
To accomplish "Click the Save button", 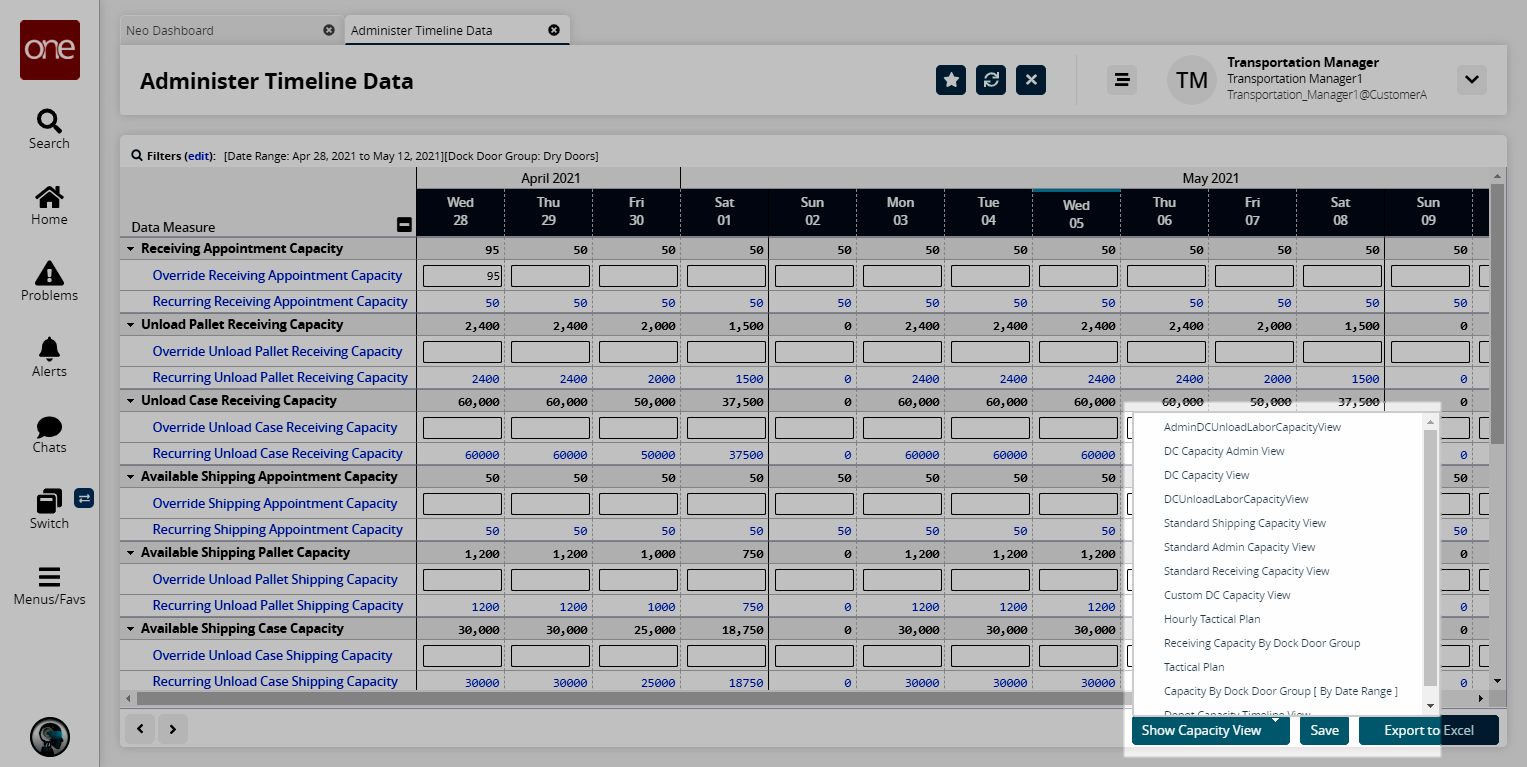I will pyautogui.click(x=1324, y=730).
